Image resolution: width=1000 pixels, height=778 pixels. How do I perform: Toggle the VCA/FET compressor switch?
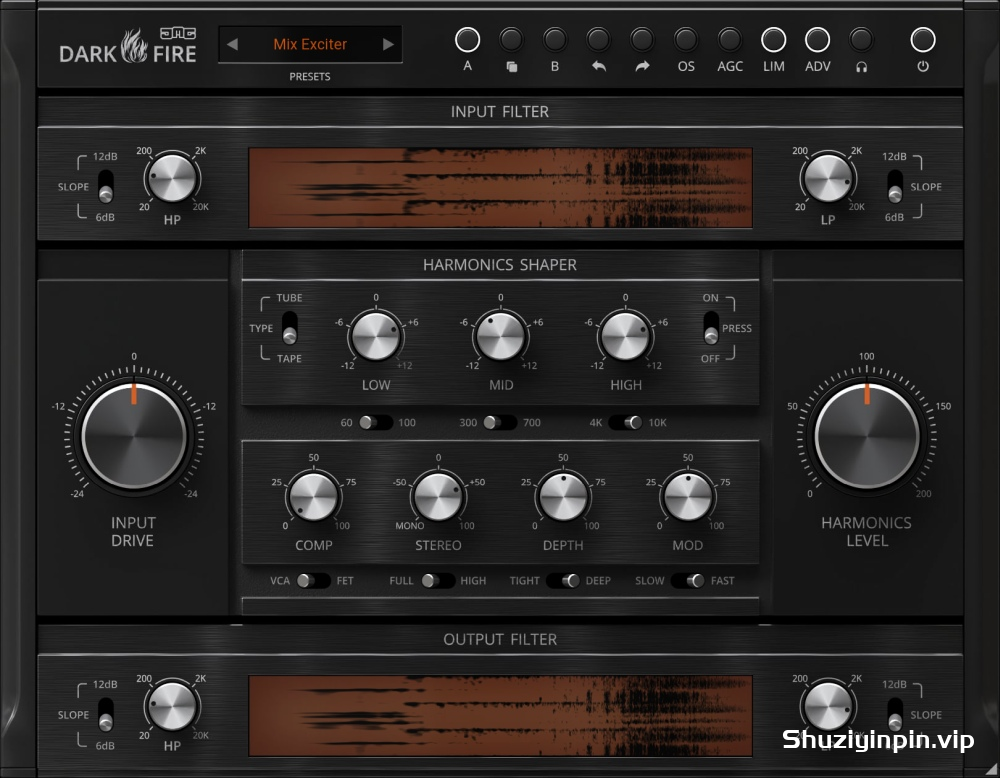(x=313, y=580)
